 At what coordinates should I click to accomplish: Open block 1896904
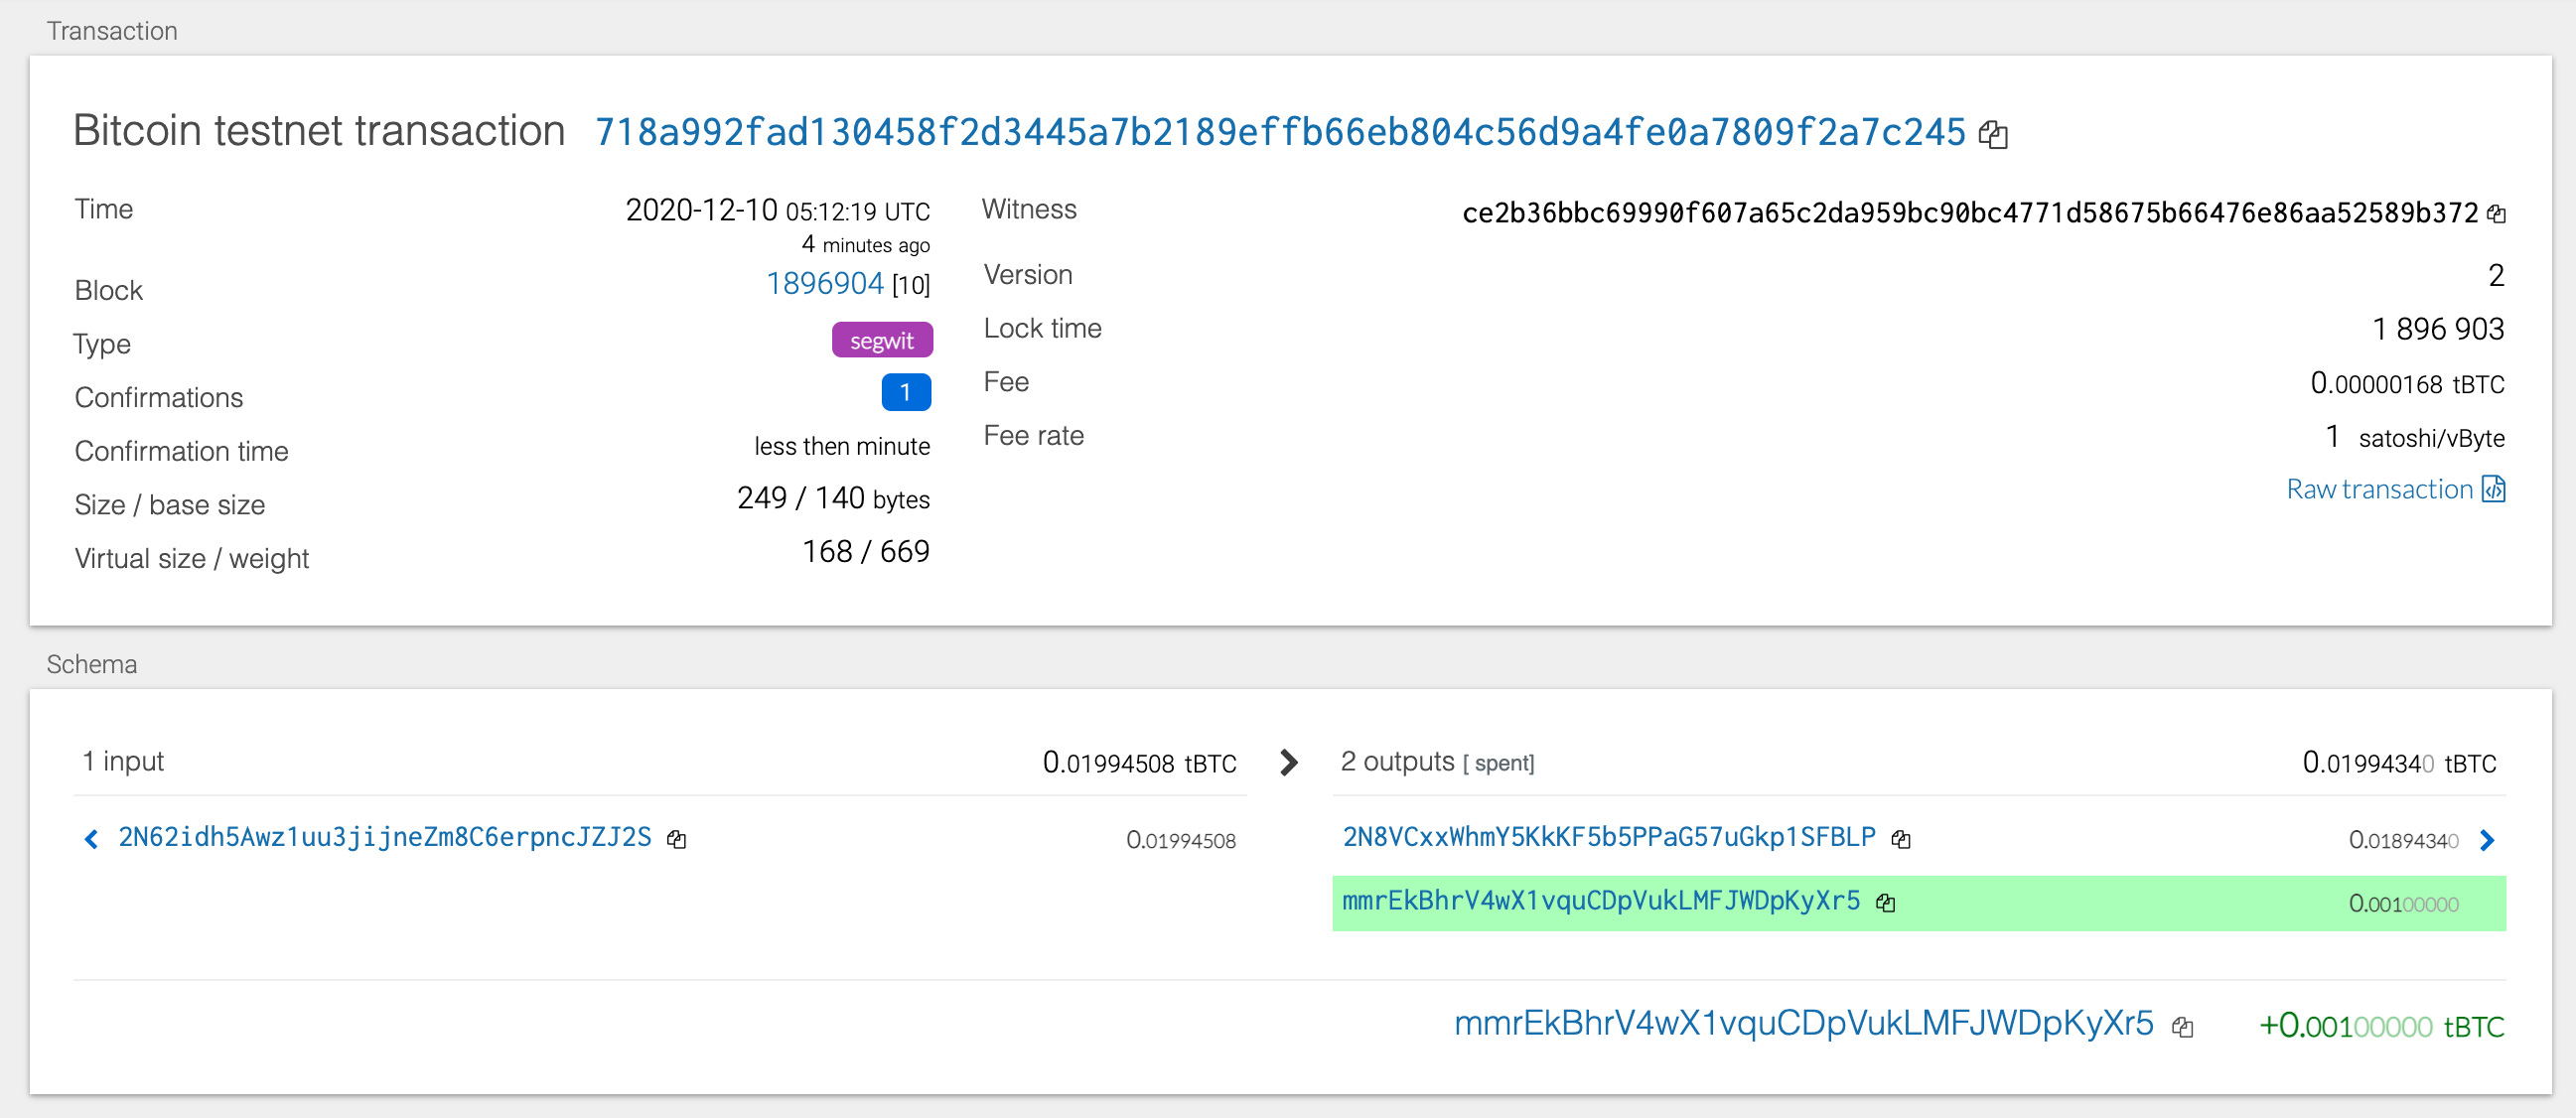coord(825,284)
